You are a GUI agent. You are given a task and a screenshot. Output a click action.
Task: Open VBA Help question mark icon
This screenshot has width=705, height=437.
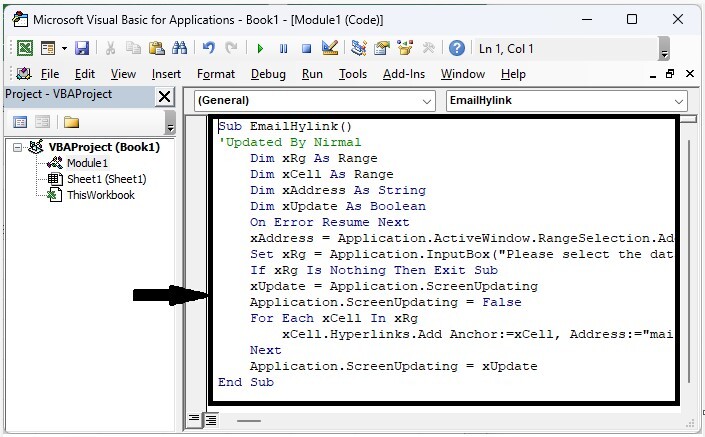tap(457, 48)
